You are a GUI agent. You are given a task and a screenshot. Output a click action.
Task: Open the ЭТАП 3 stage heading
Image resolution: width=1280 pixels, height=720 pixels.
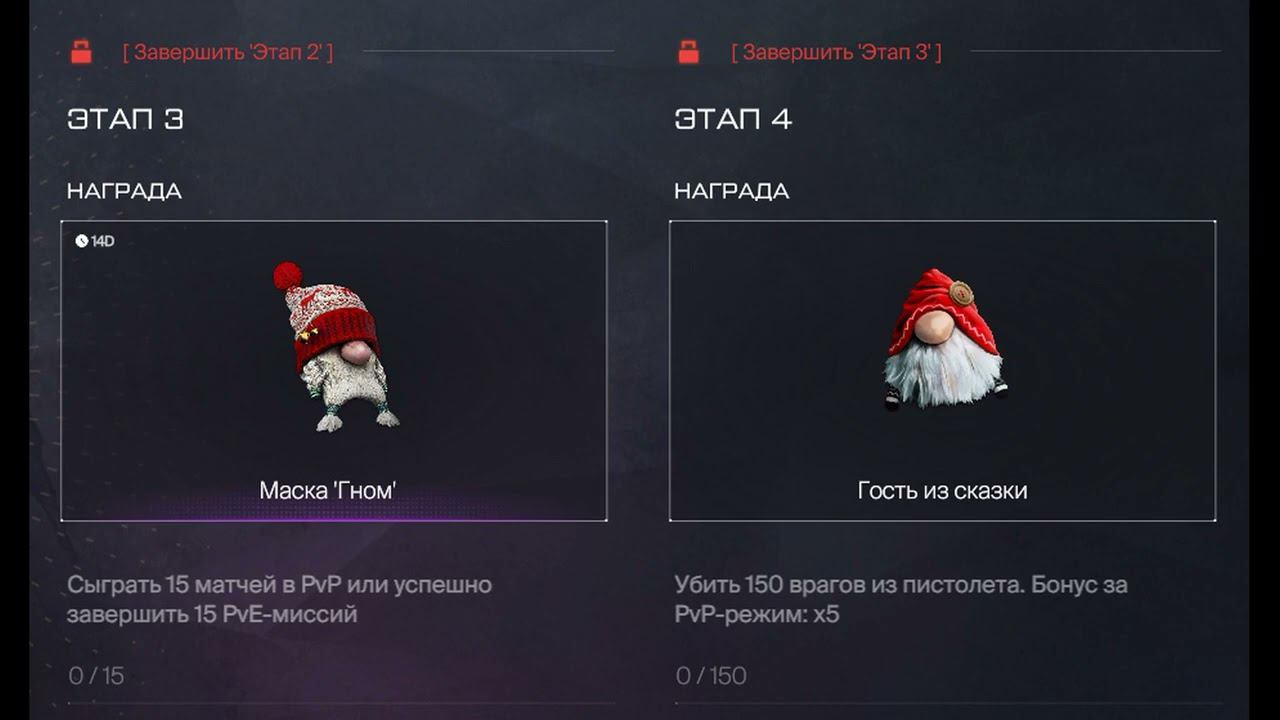click(125, 119)
